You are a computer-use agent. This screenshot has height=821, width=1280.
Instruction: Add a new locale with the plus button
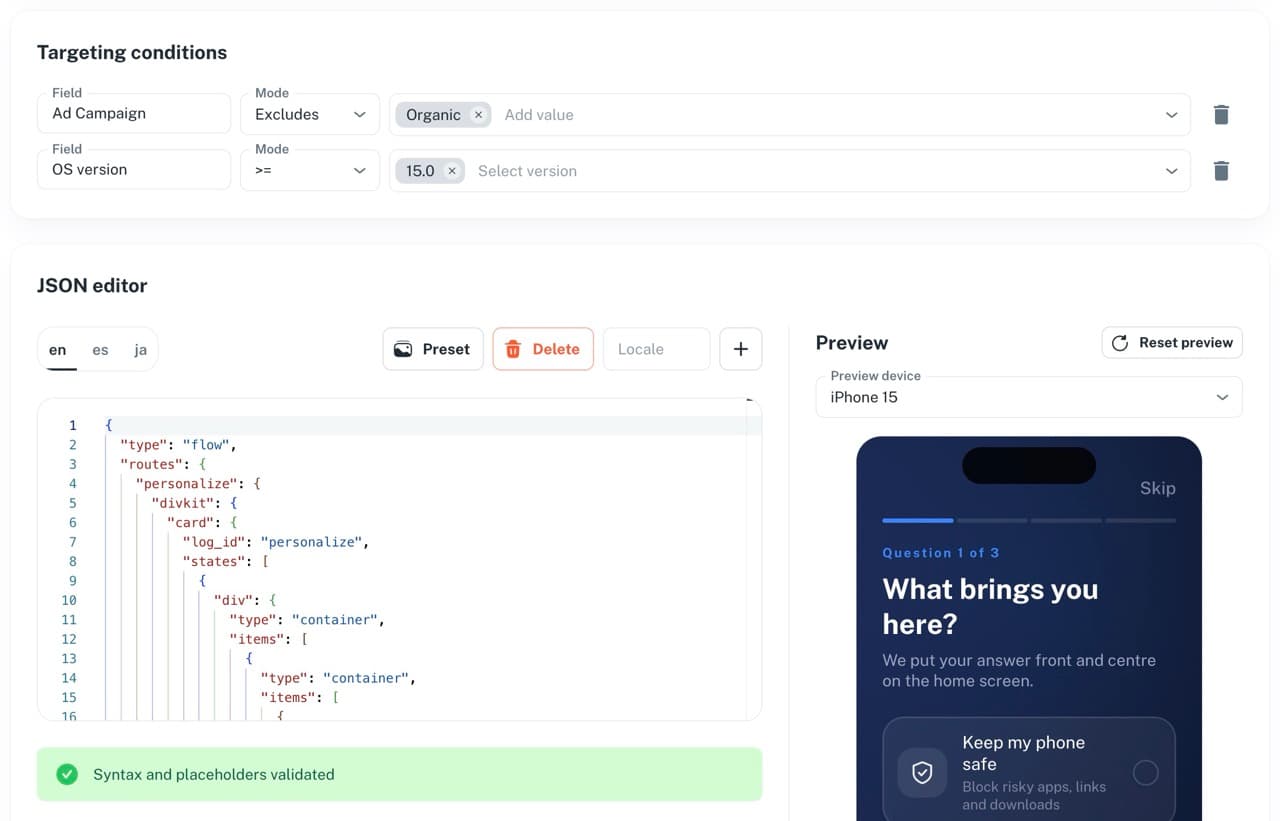click(x=741, y=349)
